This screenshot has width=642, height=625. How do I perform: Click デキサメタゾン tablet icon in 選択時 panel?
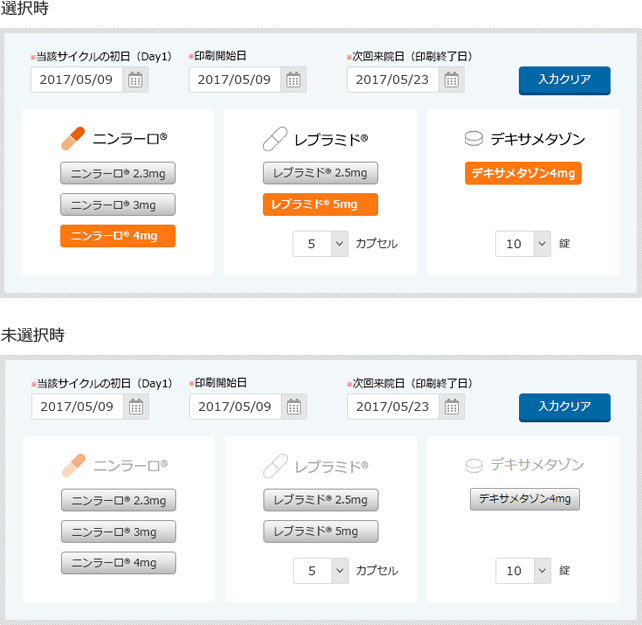pyautogui.click(x=474, y=138)
